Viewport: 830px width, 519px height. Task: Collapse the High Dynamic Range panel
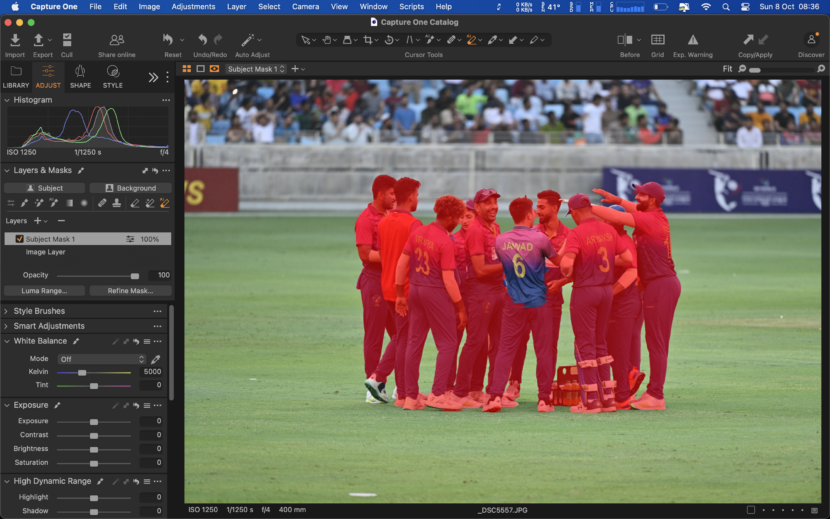tap(7, 481)
